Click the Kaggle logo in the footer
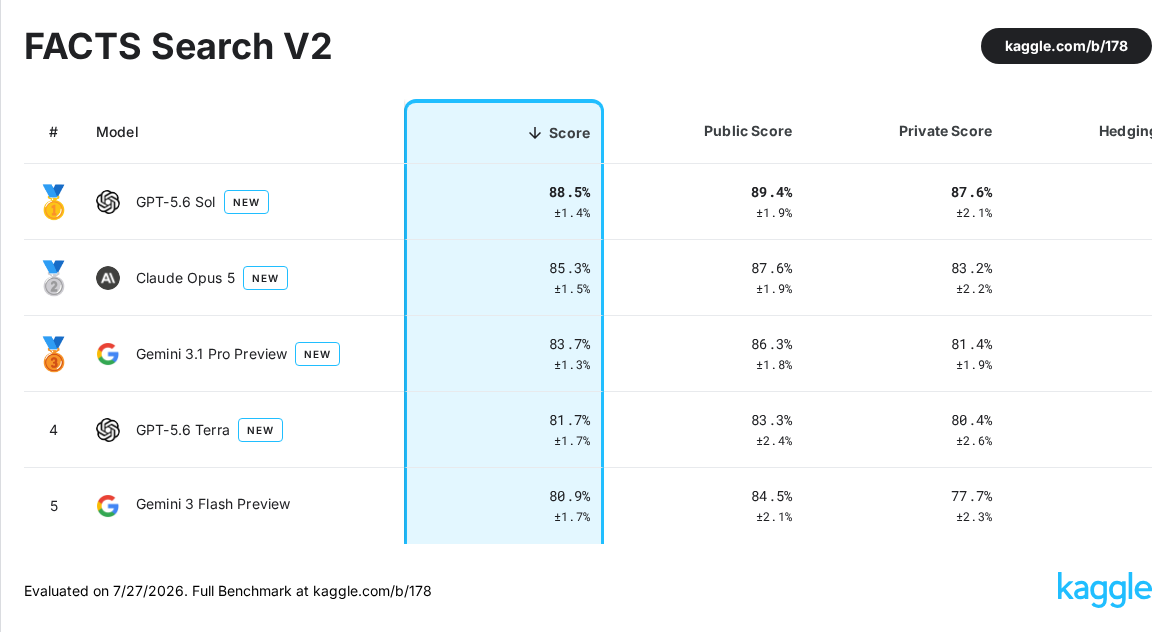 click(x=1104, y=590)
